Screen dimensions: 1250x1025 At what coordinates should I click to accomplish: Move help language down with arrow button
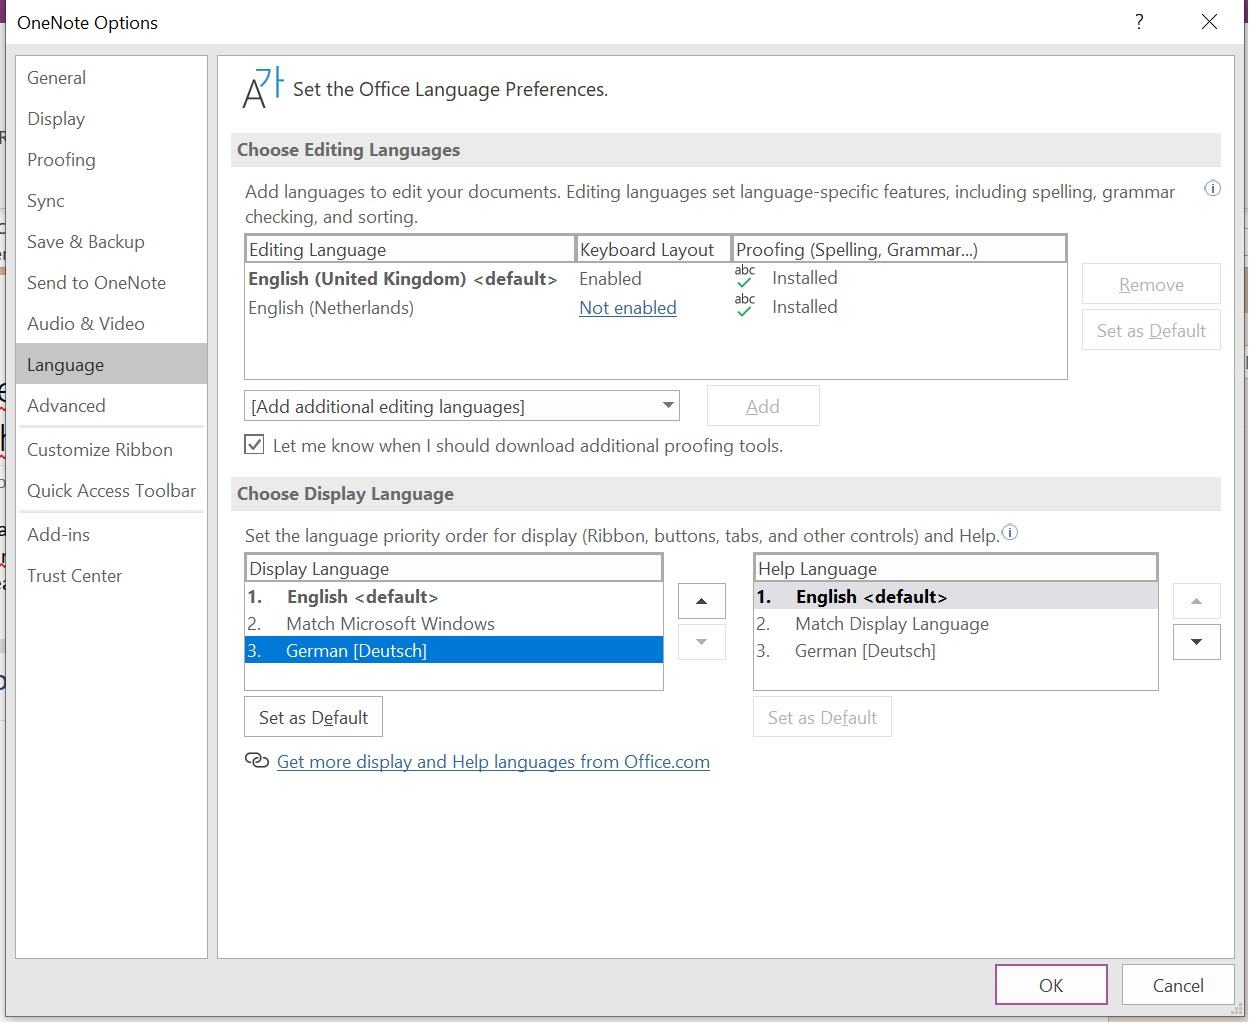[x=1196, y=641]
